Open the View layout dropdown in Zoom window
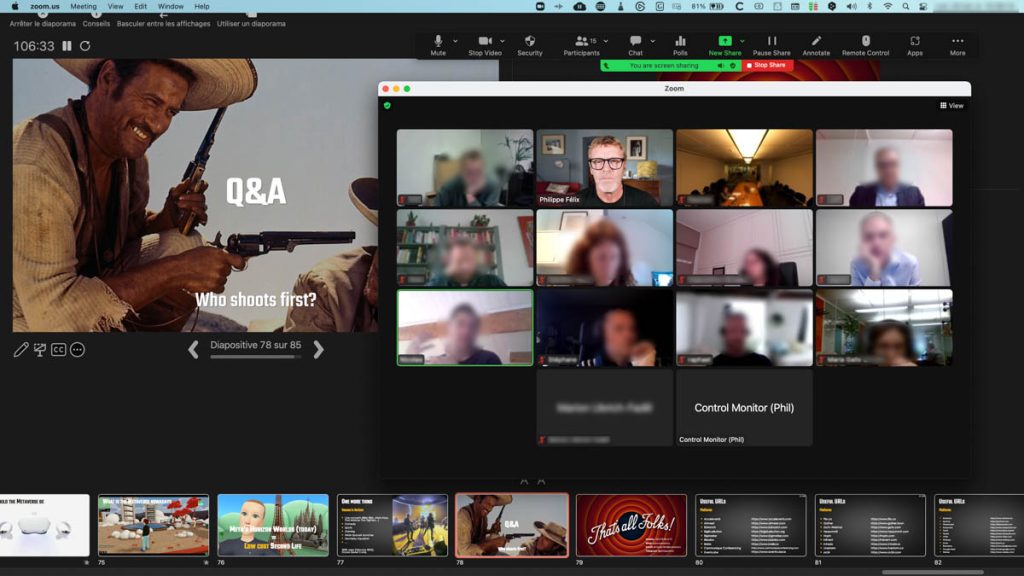This screenshot has height=576, width=1024. coord(952,105)
